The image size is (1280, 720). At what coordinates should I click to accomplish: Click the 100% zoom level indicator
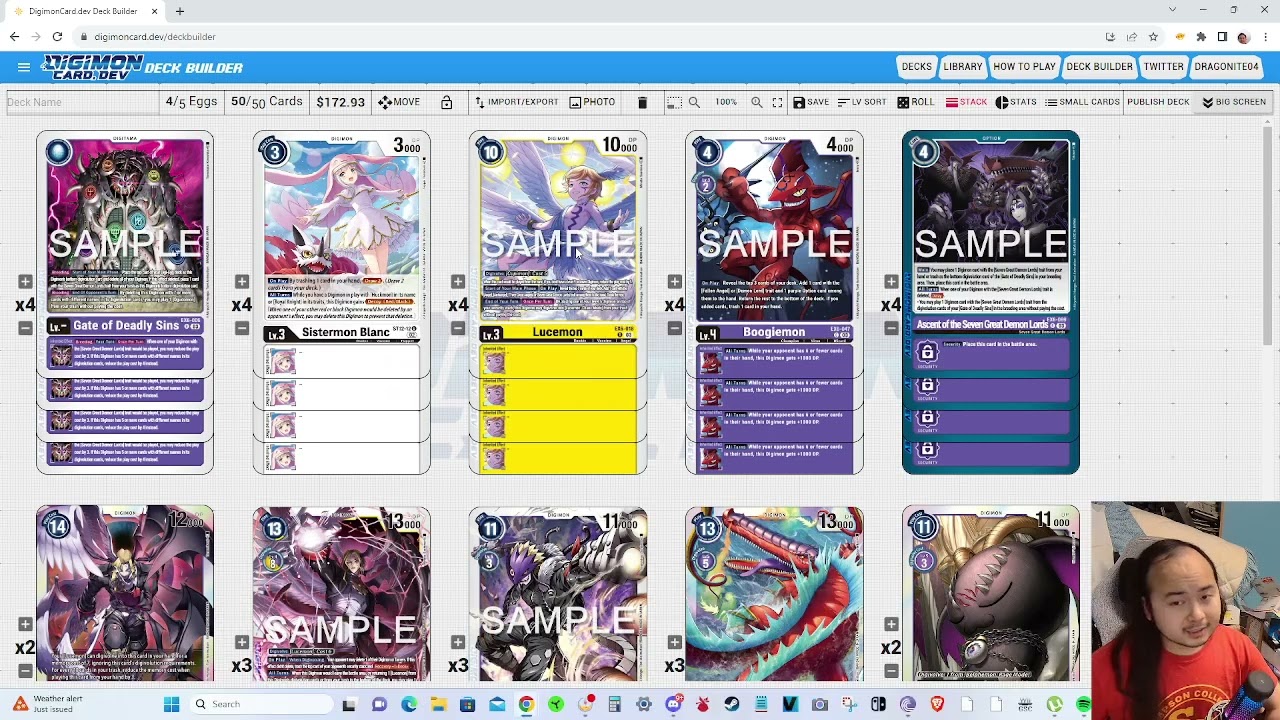[726, 102]
